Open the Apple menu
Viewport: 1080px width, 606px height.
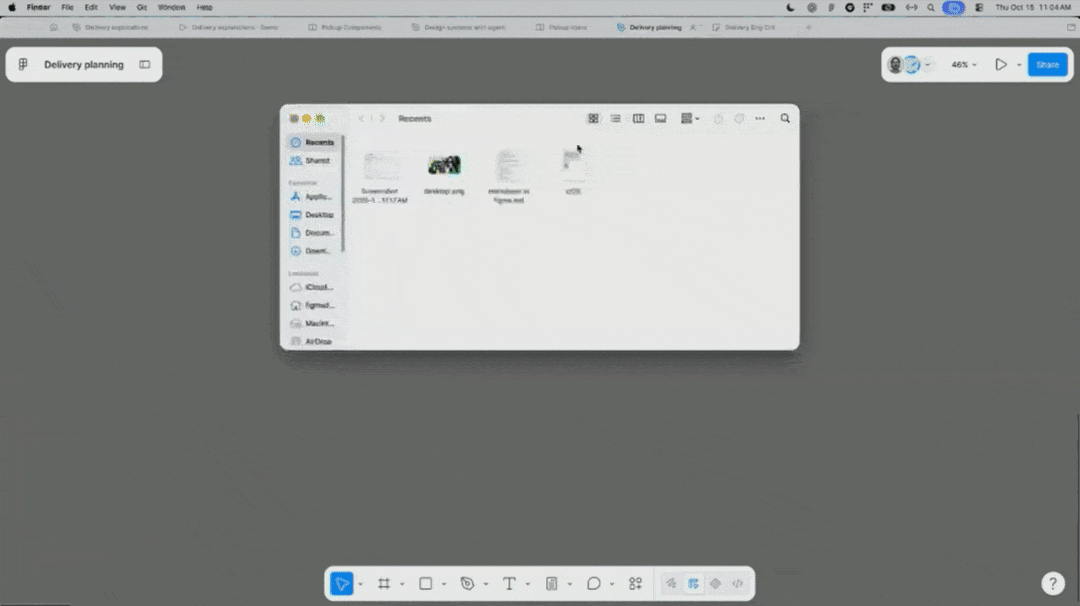12,8
